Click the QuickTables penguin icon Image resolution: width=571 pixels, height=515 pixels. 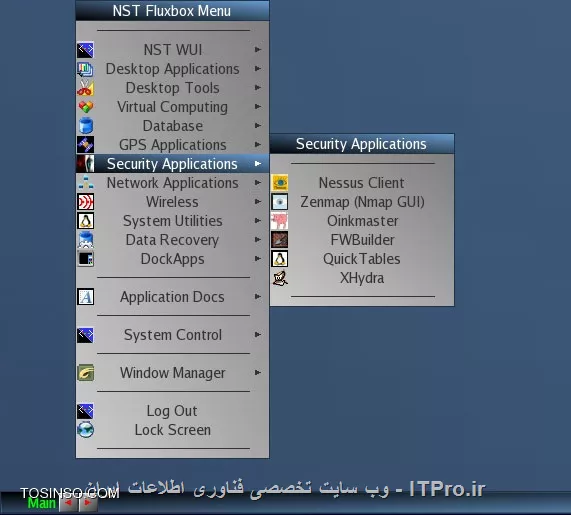point(280,259)
